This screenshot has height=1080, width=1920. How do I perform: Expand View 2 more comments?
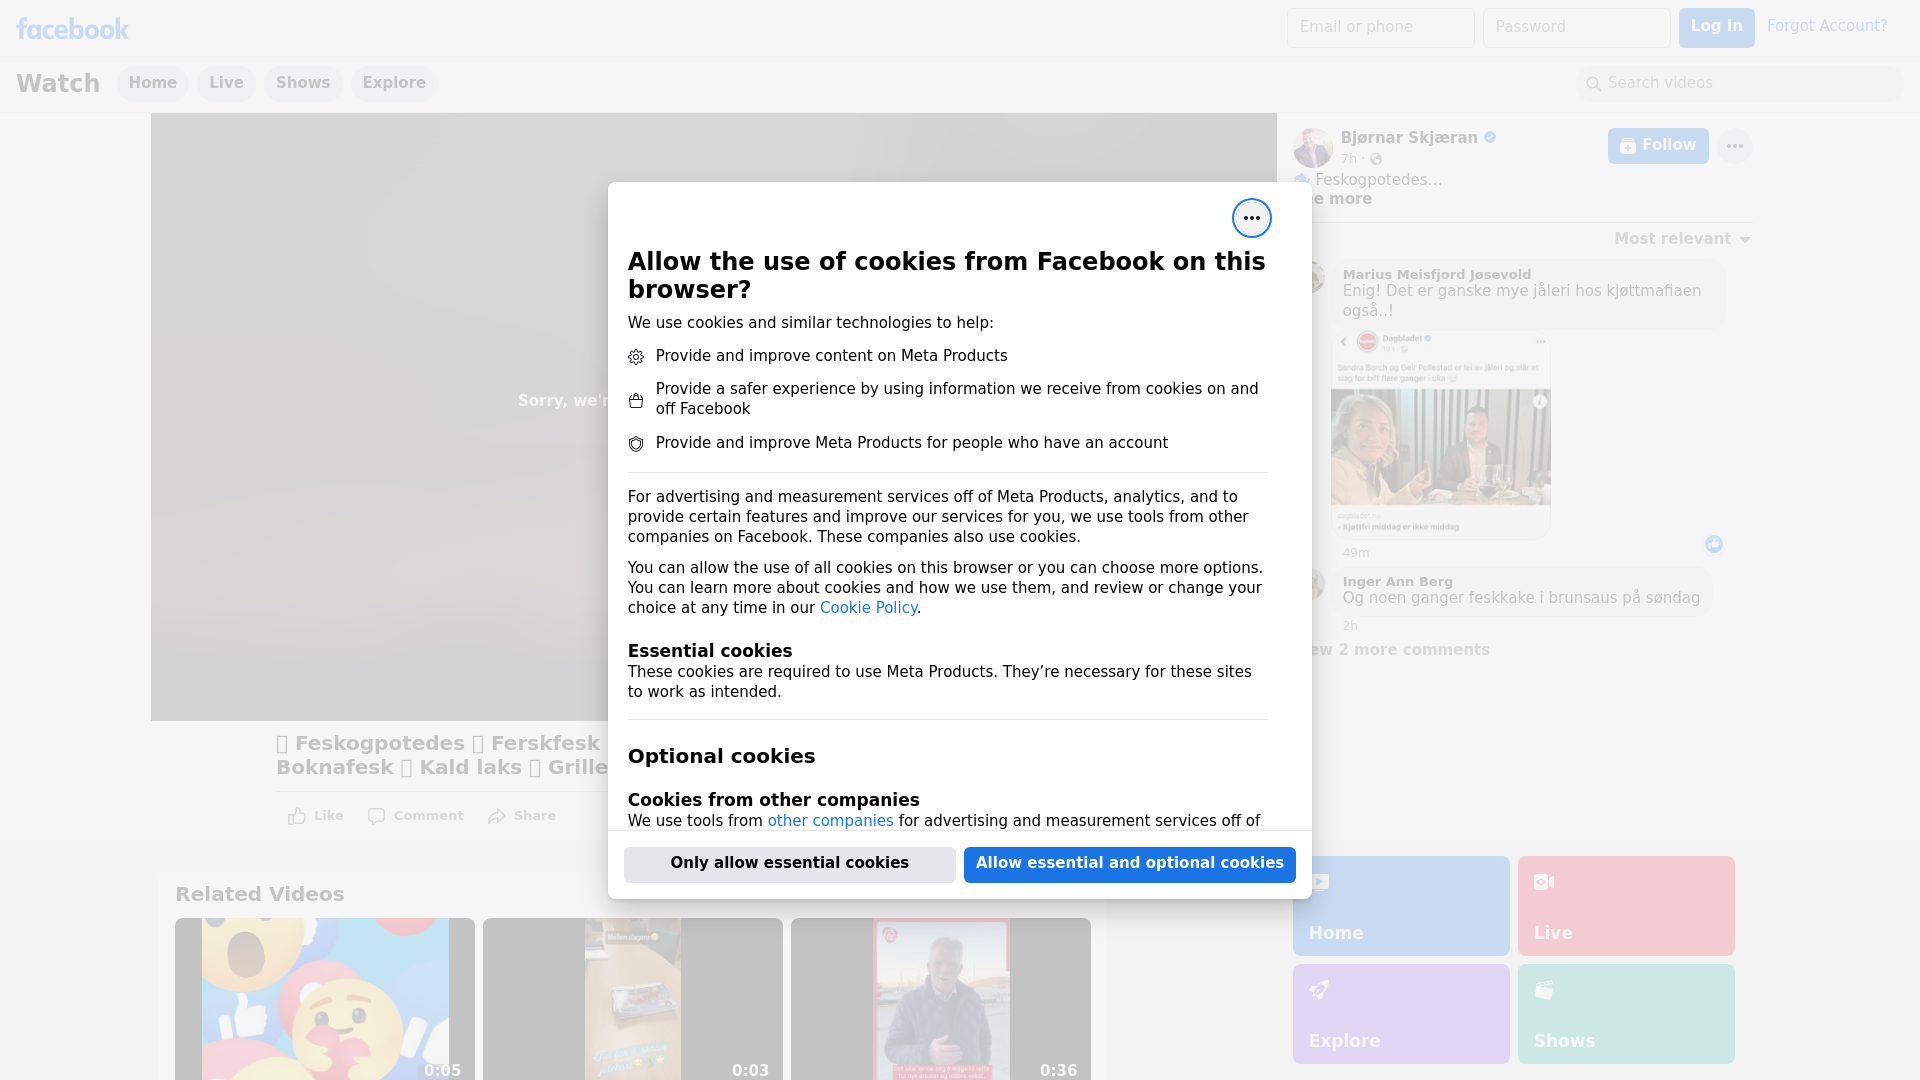(x=1393, y=650)
